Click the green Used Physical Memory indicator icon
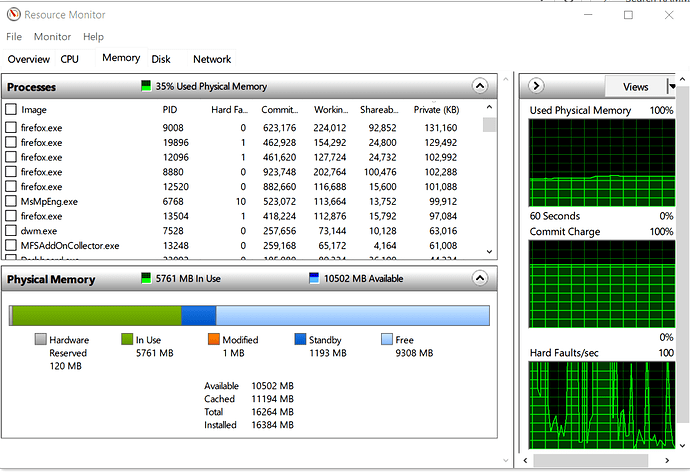 point(147,87)
